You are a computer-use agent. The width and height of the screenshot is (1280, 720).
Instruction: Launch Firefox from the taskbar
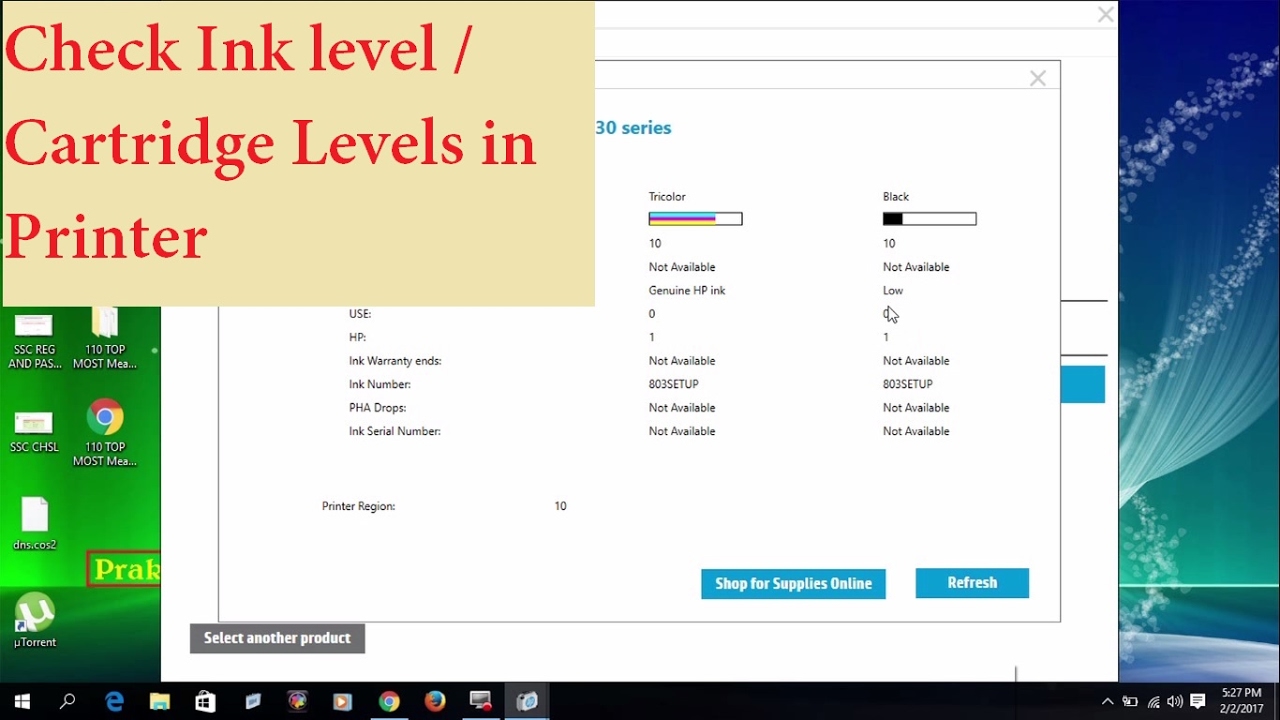pyautogui.click(x=434, y=702)
